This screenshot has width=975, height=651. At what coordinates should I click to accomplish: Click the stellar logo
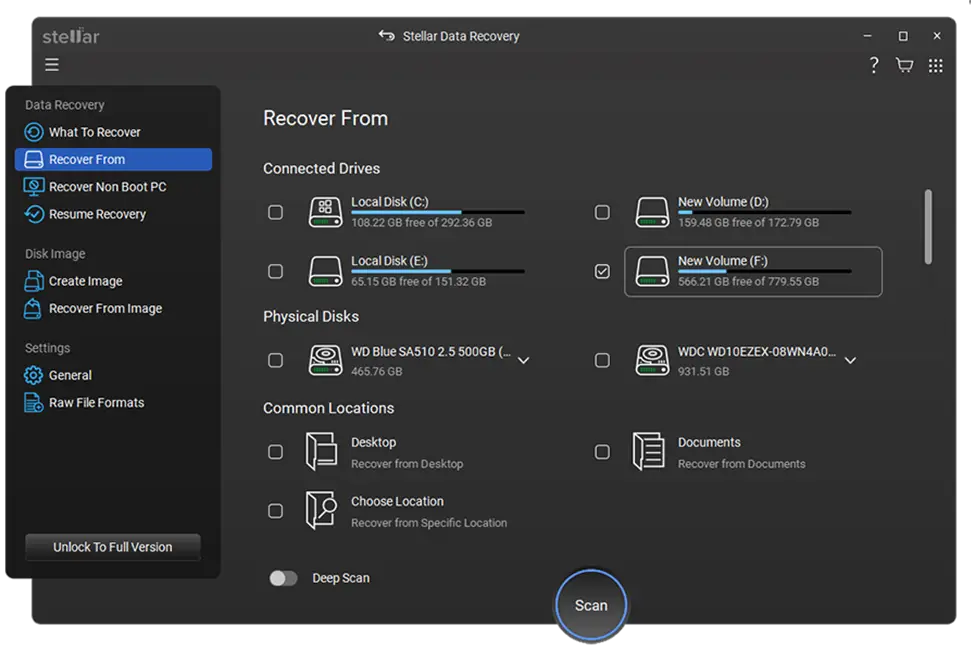[71, 36]
